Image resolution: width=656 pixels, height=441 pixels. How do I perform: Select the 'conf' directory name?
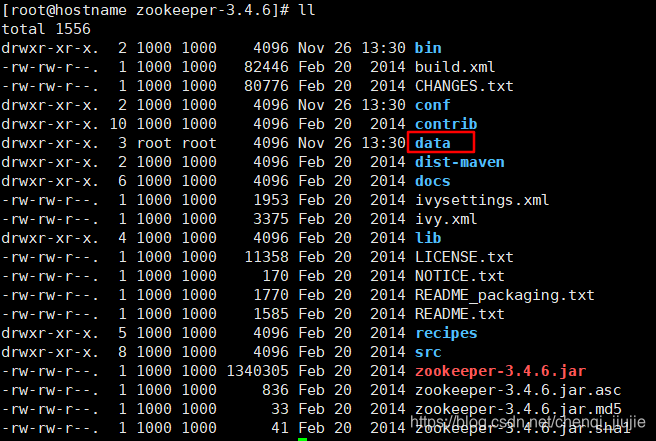433,105
